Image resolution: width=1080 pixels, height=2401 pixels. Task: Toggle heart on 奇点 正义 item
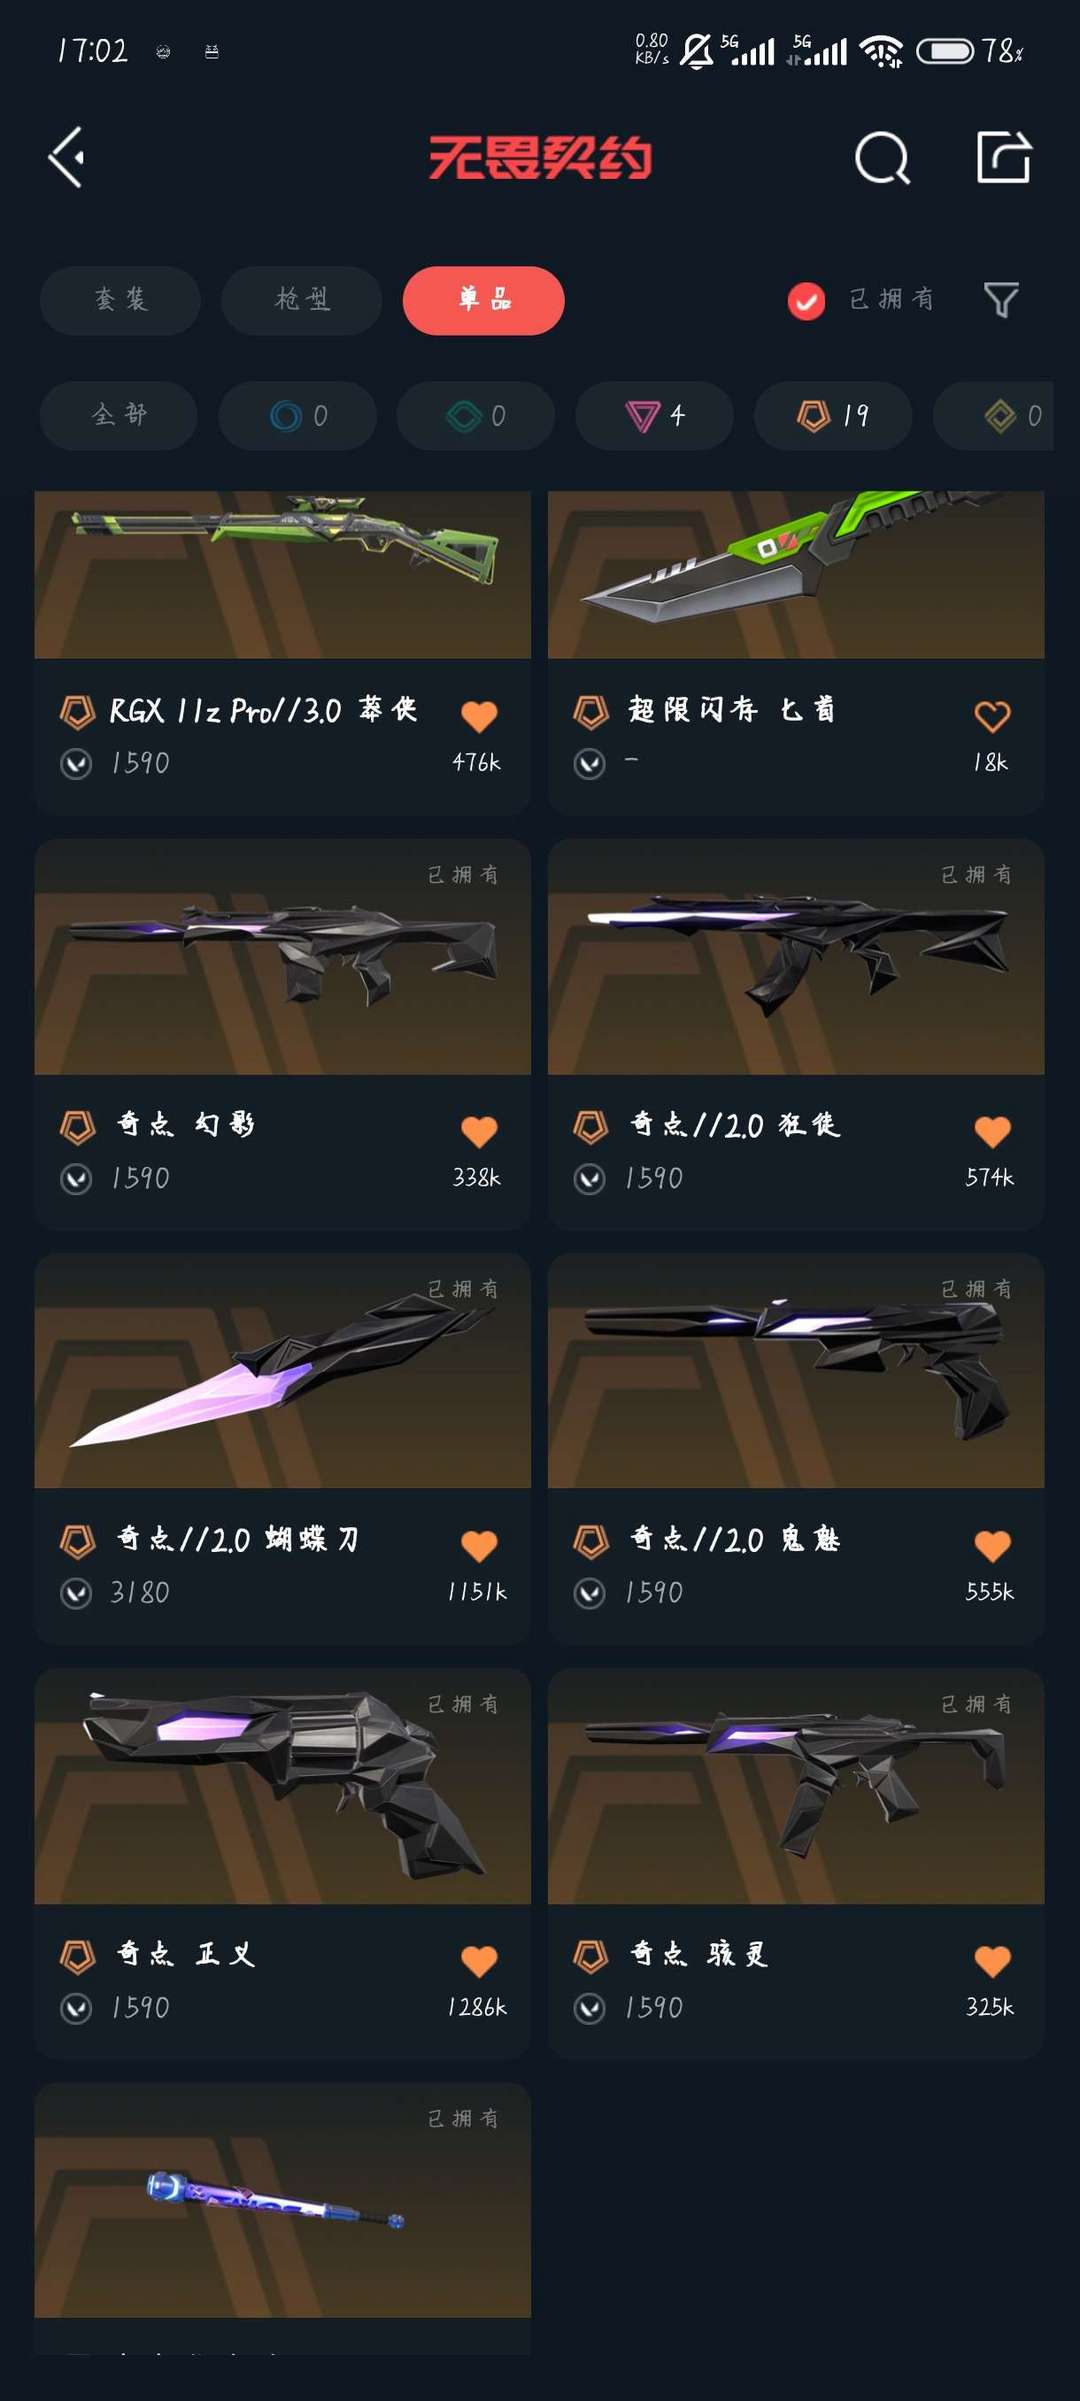[479, 1961]
